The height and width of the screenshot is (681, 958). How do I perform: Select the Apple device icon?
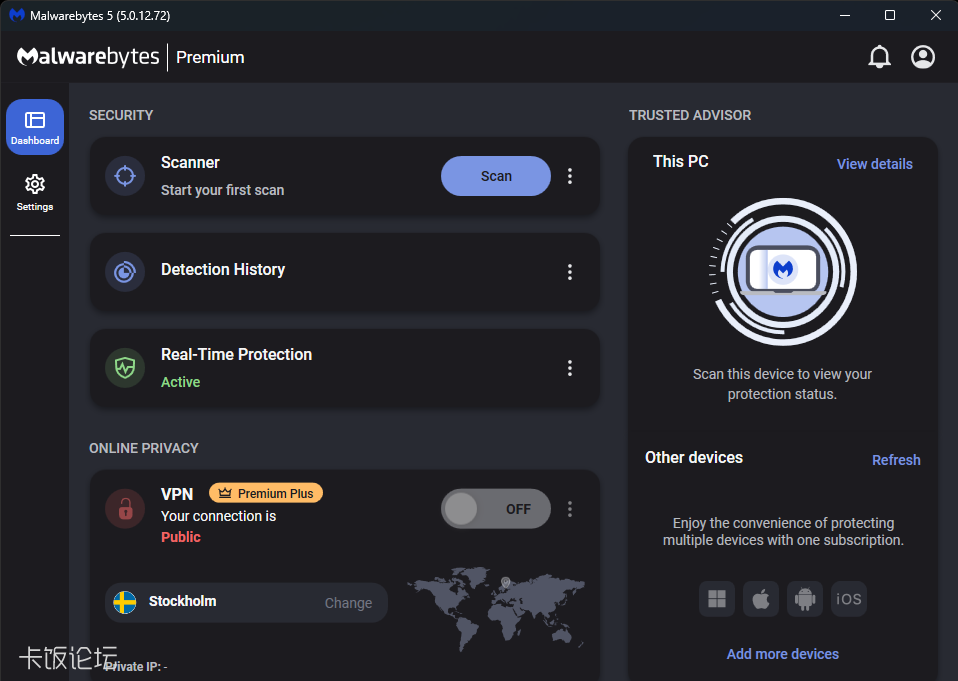[760, 598]
